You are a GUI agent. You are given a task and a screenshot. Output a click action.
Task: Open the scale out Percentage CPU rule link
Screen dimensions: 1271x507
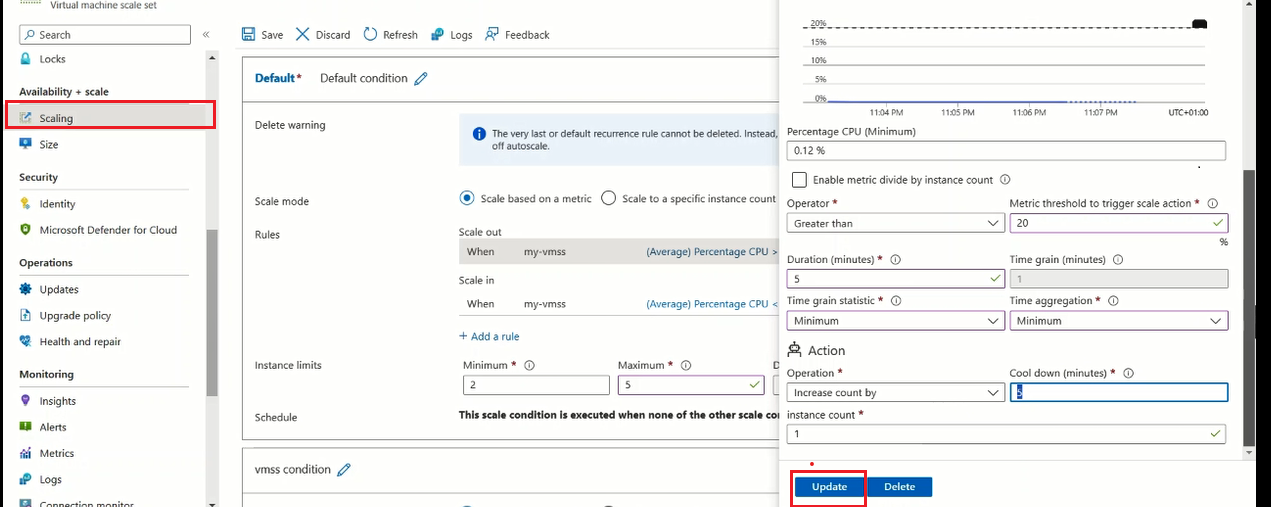point(712,252)
